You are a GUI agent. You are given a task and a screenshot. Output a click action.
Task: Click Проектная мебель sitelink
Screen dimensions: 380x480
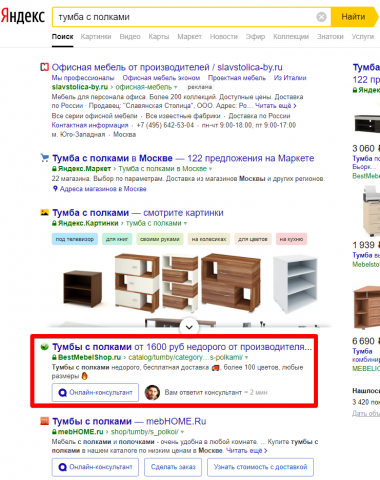click(237, 78)
